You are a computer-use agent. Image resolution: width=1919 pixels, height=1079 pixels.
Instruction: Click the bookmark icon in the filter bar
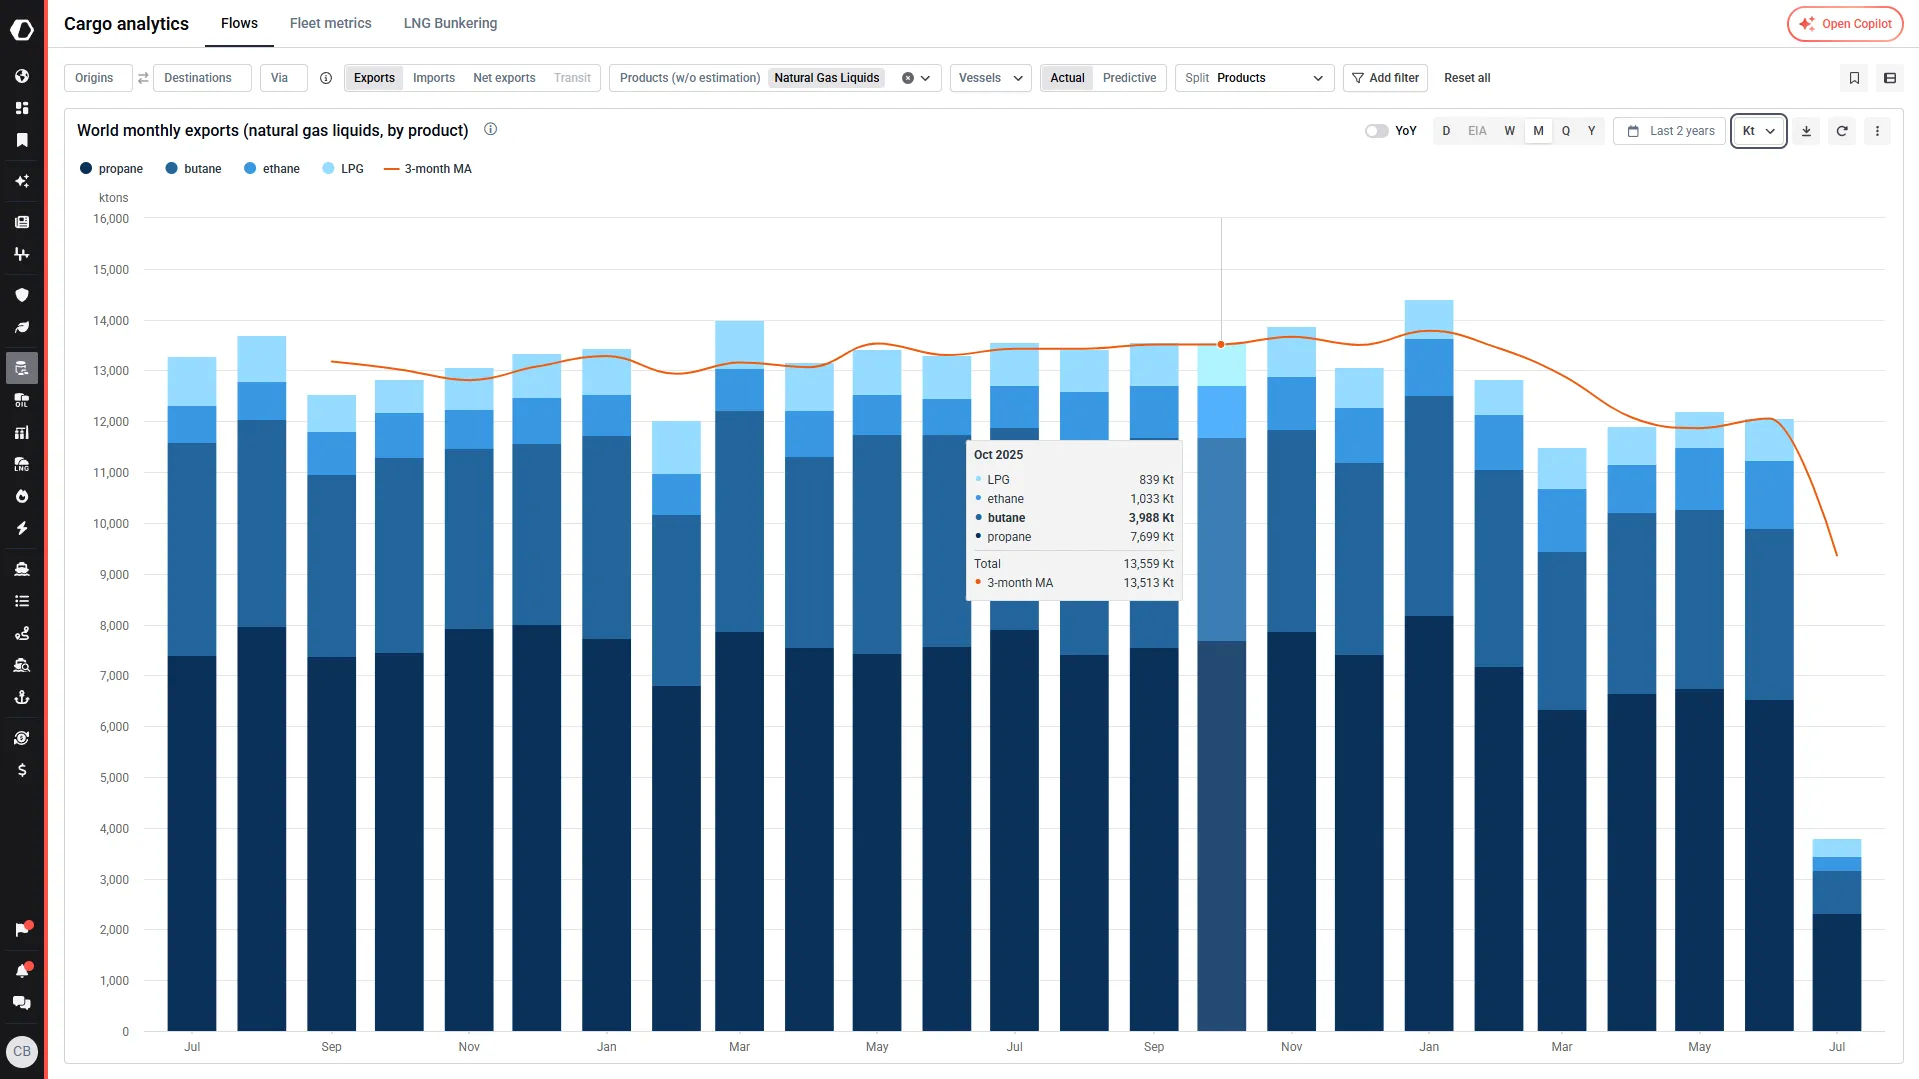pyautogui.click(x=1854, y=78)
